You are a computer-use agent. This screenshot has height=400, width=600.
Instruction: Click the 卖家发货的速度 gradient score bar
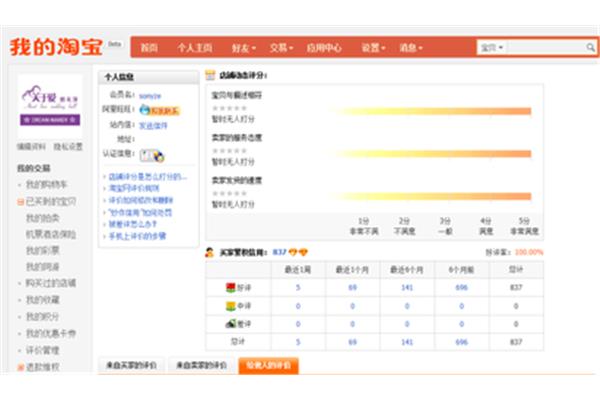click(430, 196)
